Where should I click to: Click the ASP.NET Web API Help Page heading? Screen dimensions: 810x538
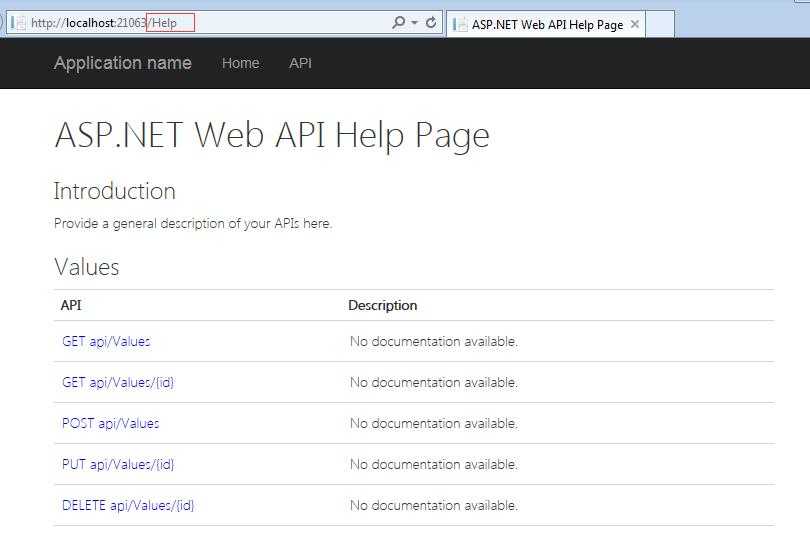coord(272,136)
